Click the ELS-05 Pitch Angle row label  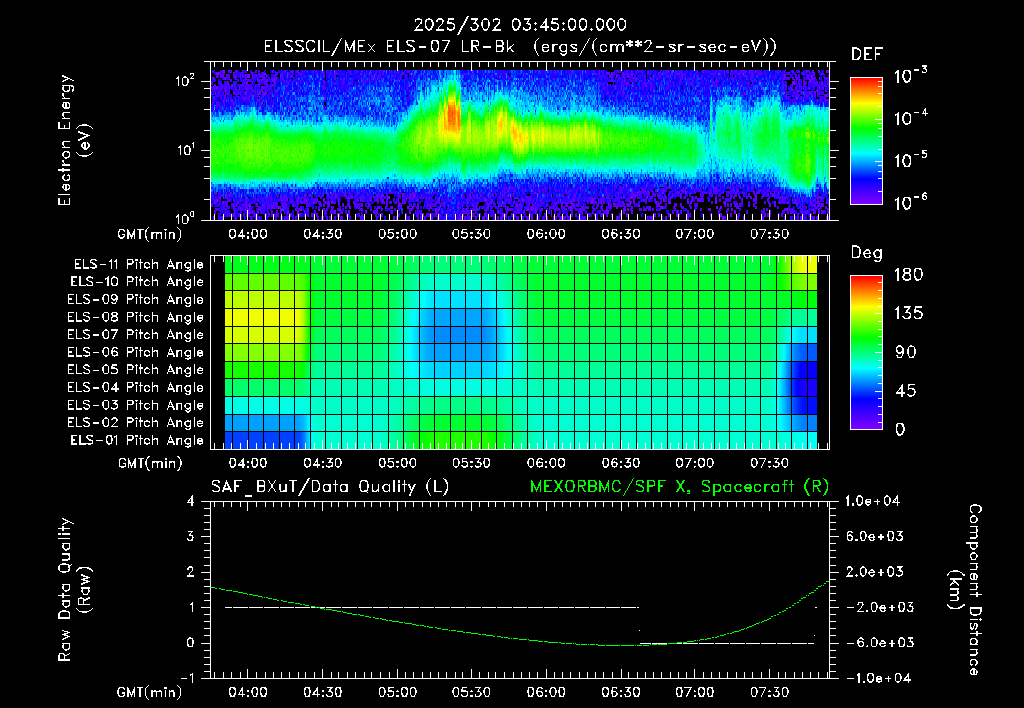pyautogui.click(x=136, y=370)
